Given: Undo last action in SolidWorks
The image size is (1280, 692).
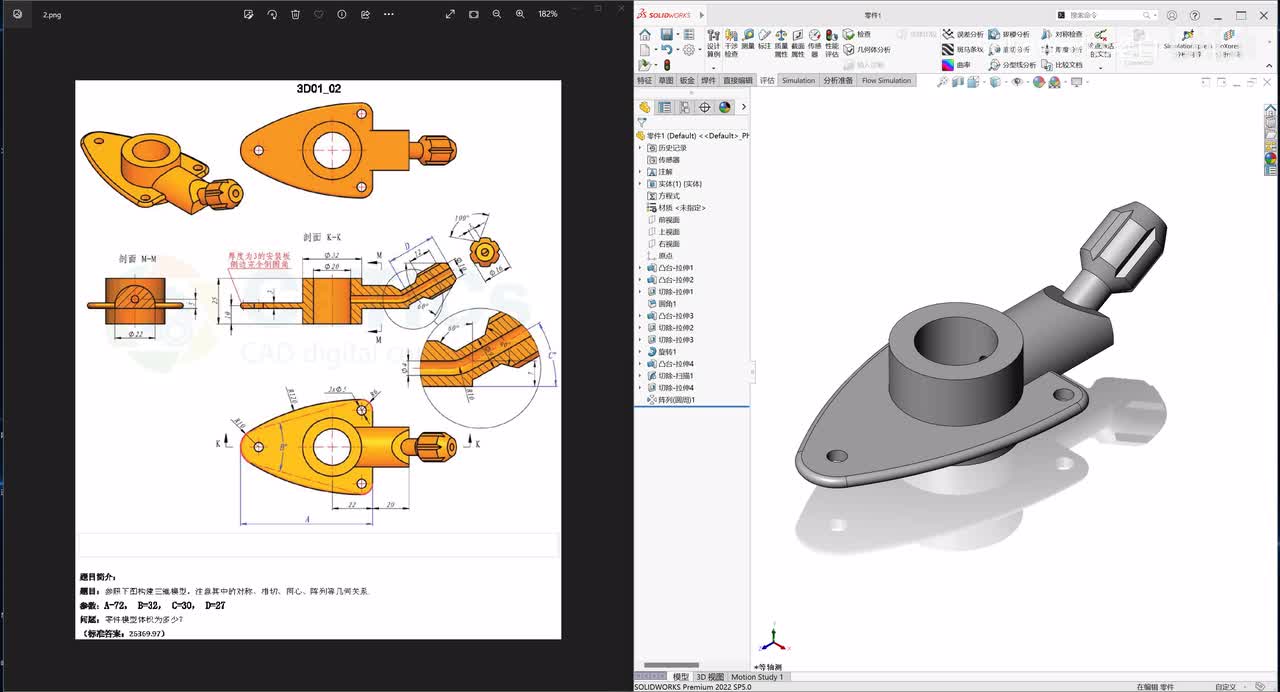Looking at the screenshot, I should point(666,50).
